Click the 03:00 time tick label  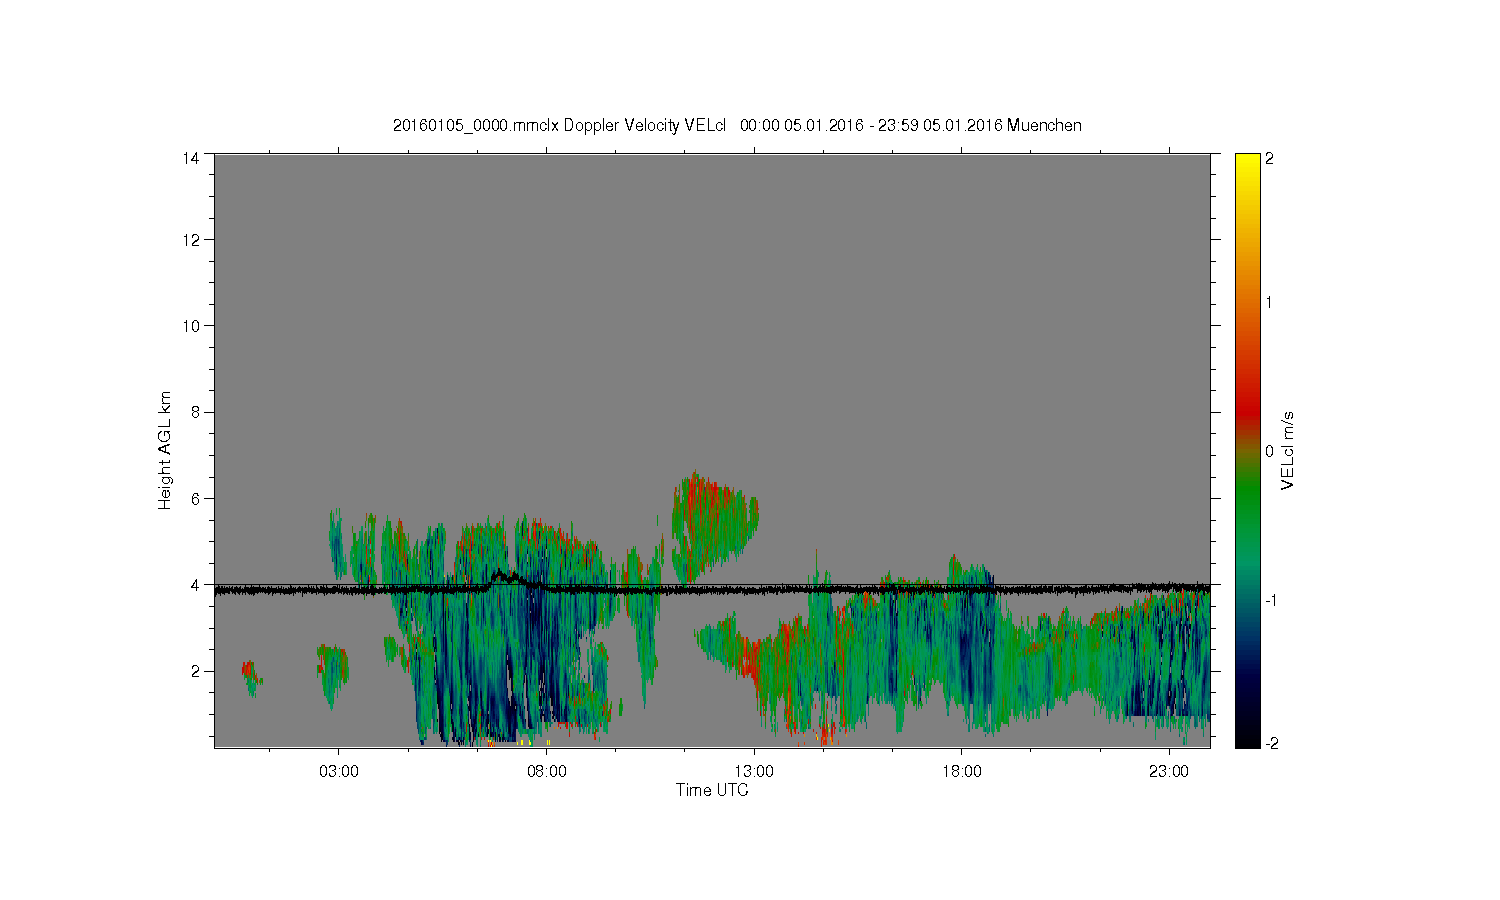[x=339, y=772]
